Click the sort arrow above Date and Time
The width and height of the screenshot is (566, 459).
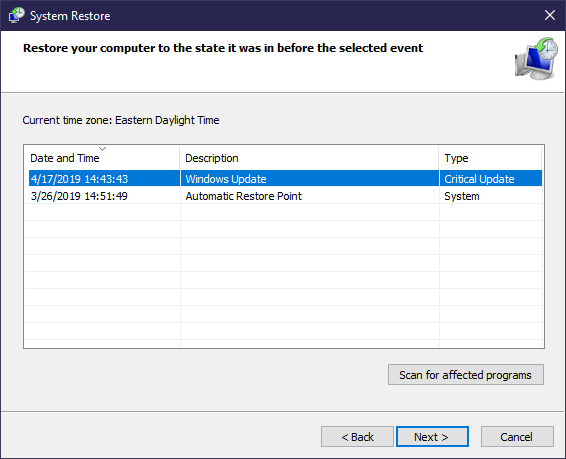(x=103, y=149)
